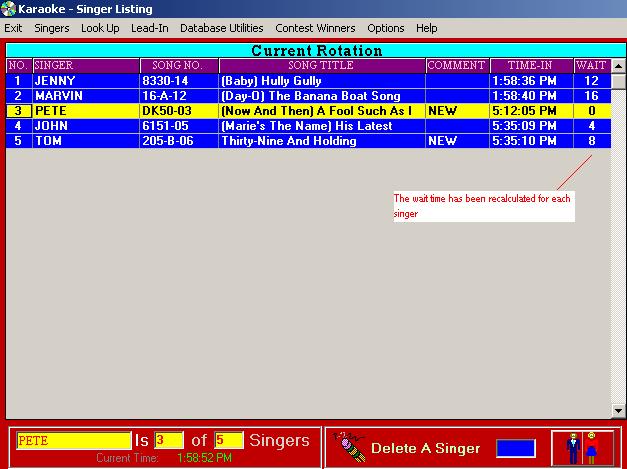Click the SINGER column header
The height and width of the screenshot is (469, 627).
coord(86,66)
